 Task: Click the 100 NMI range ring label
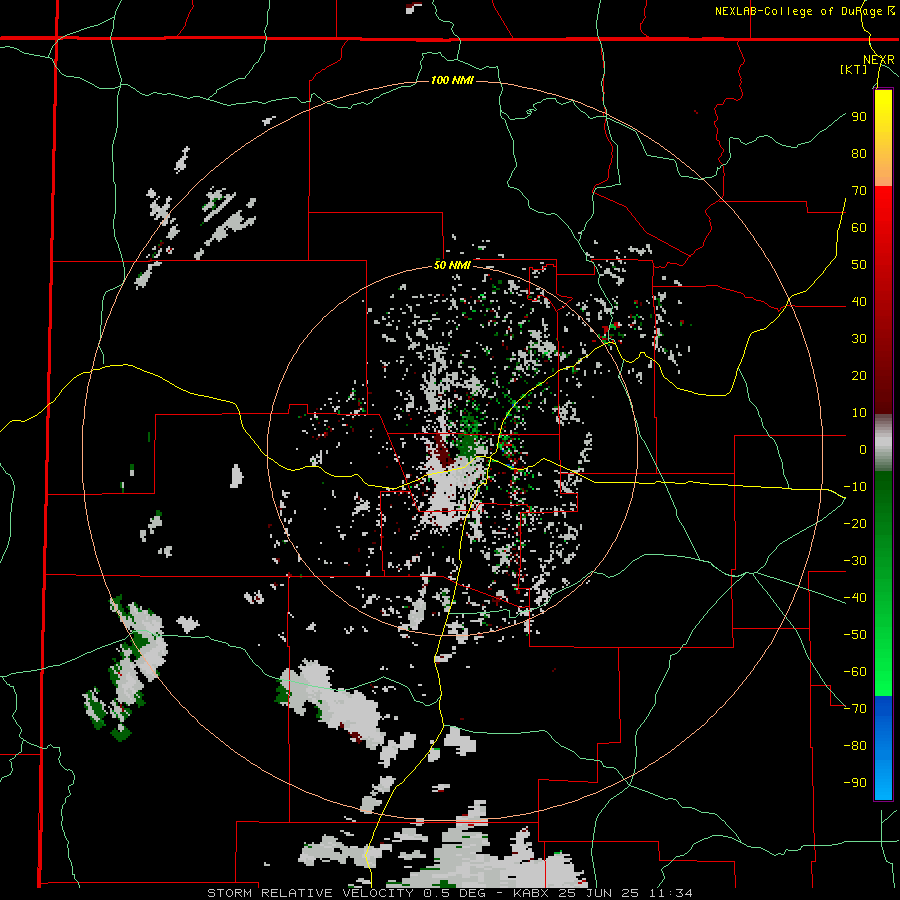tap(452, 80)
